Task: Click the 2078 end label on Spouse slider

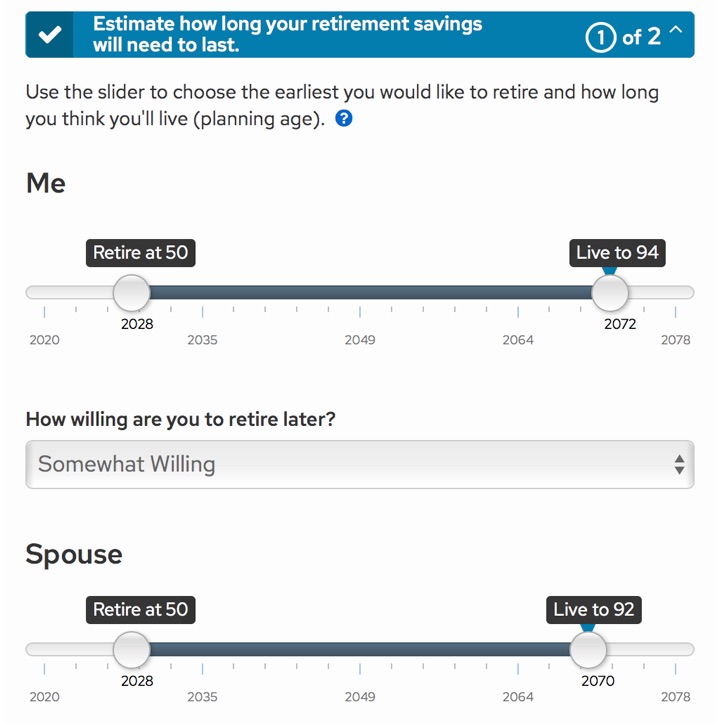Action: (676, 697)
